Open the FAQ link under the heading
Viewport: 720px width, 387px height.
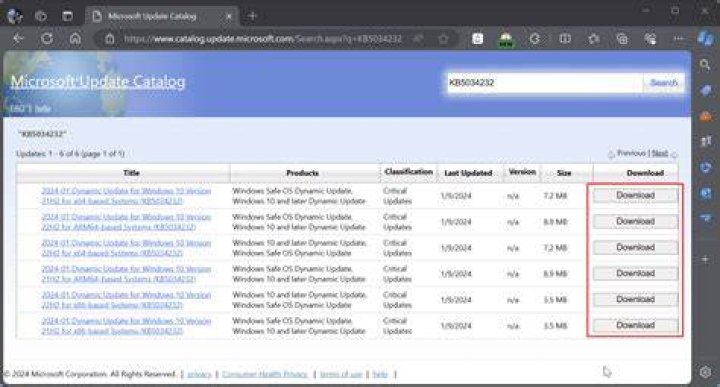20,109
